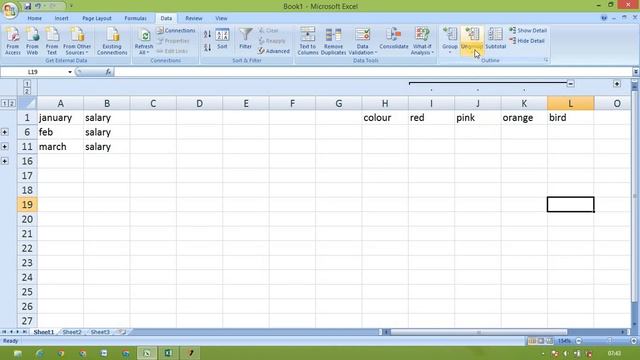The height and width of the screenshot is (360, 640).
Task: Click cell containing 'orange'
Action: click(524, 118)
